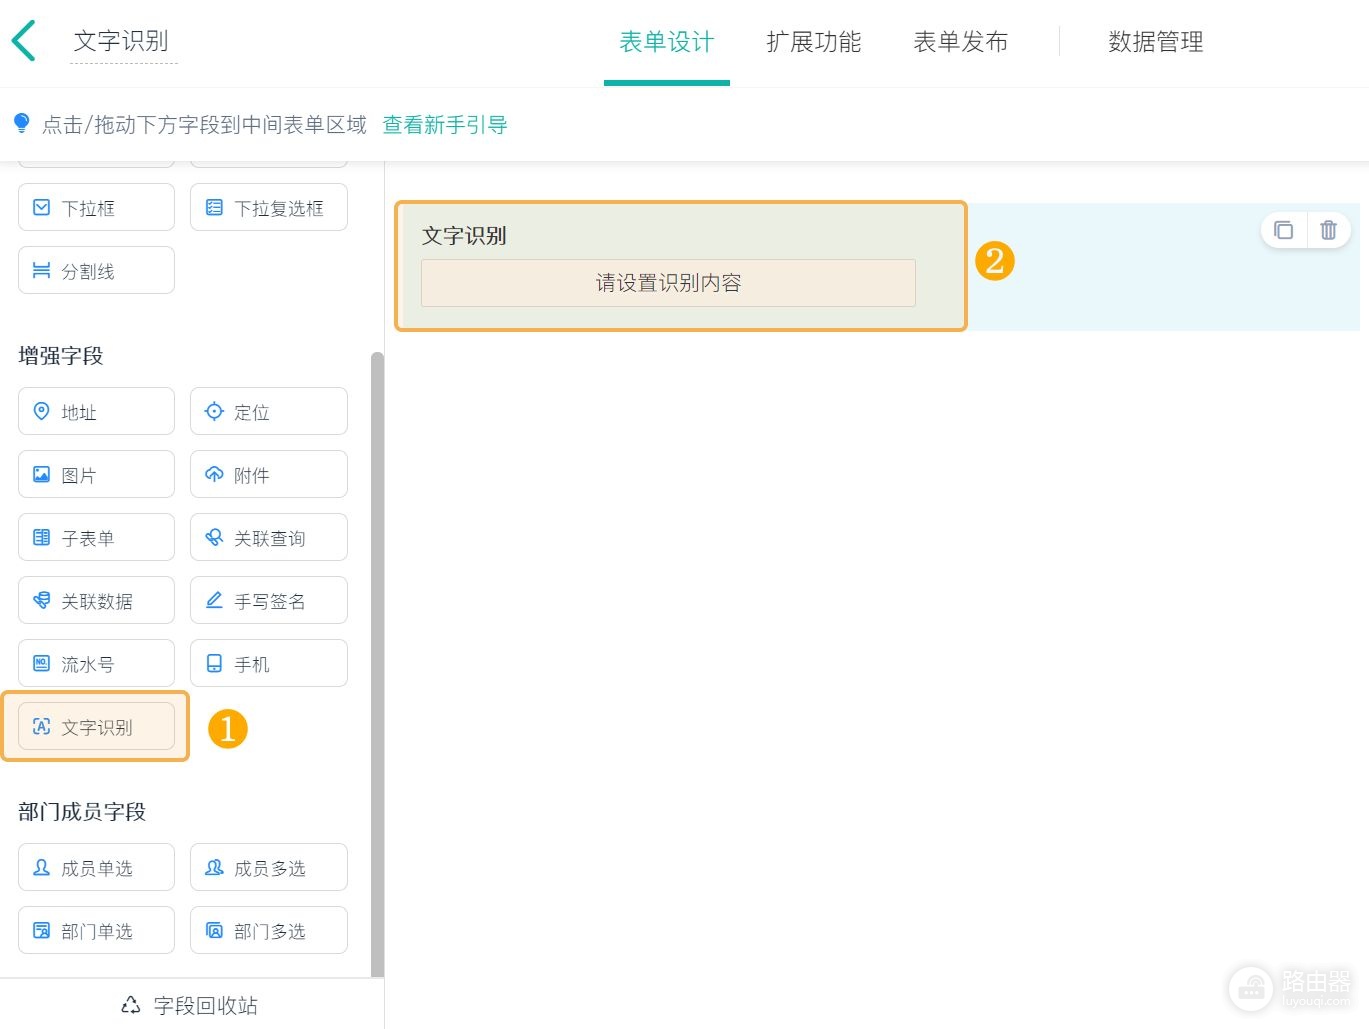Add the 关联查询 field

(x=269, y=537)
